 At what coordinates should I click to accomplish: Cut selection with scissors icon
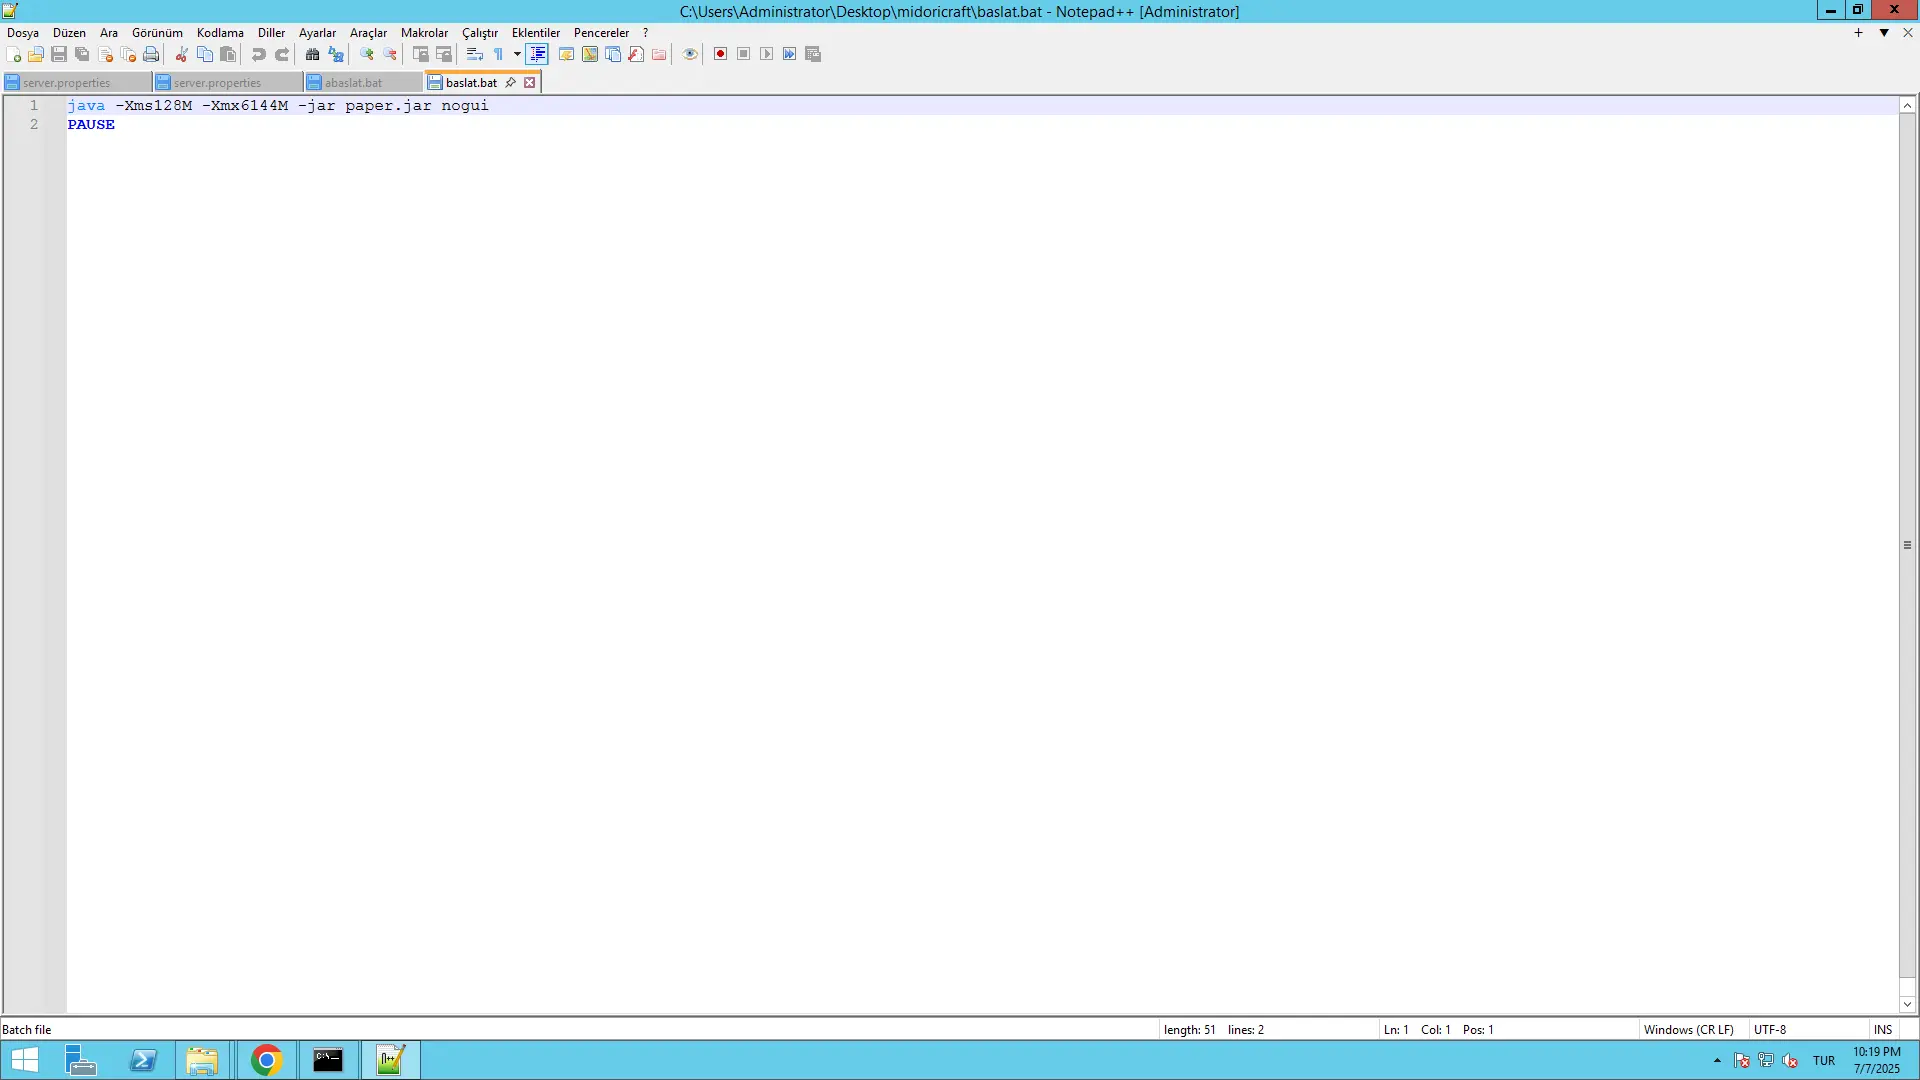click(x=182, y=54)
